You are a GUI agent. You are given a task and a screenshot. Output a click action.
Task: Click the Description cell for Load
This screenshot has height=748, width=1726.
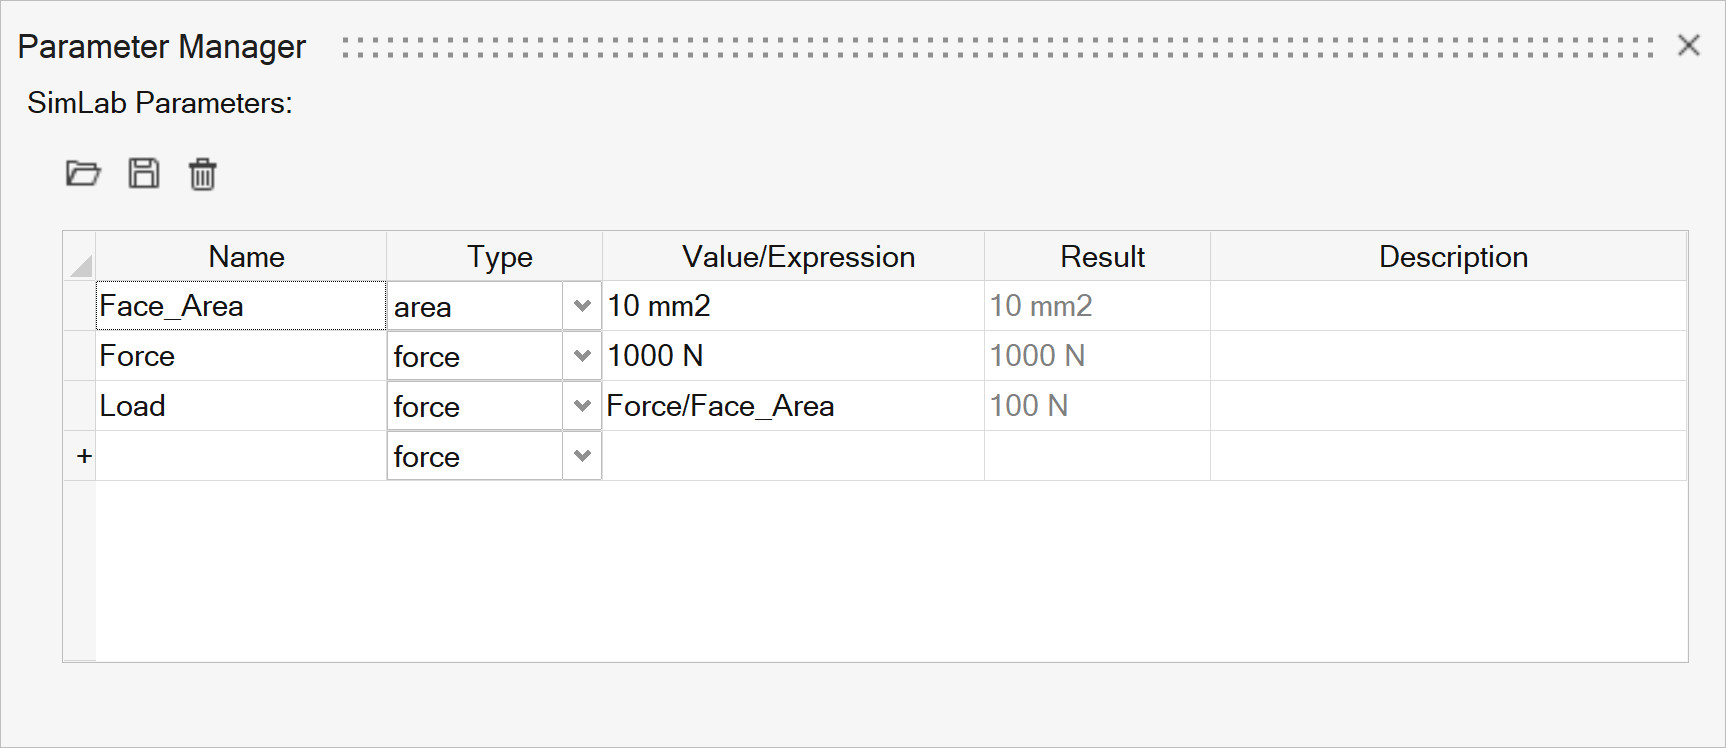pyautogui.click(x=1447, y=406)
